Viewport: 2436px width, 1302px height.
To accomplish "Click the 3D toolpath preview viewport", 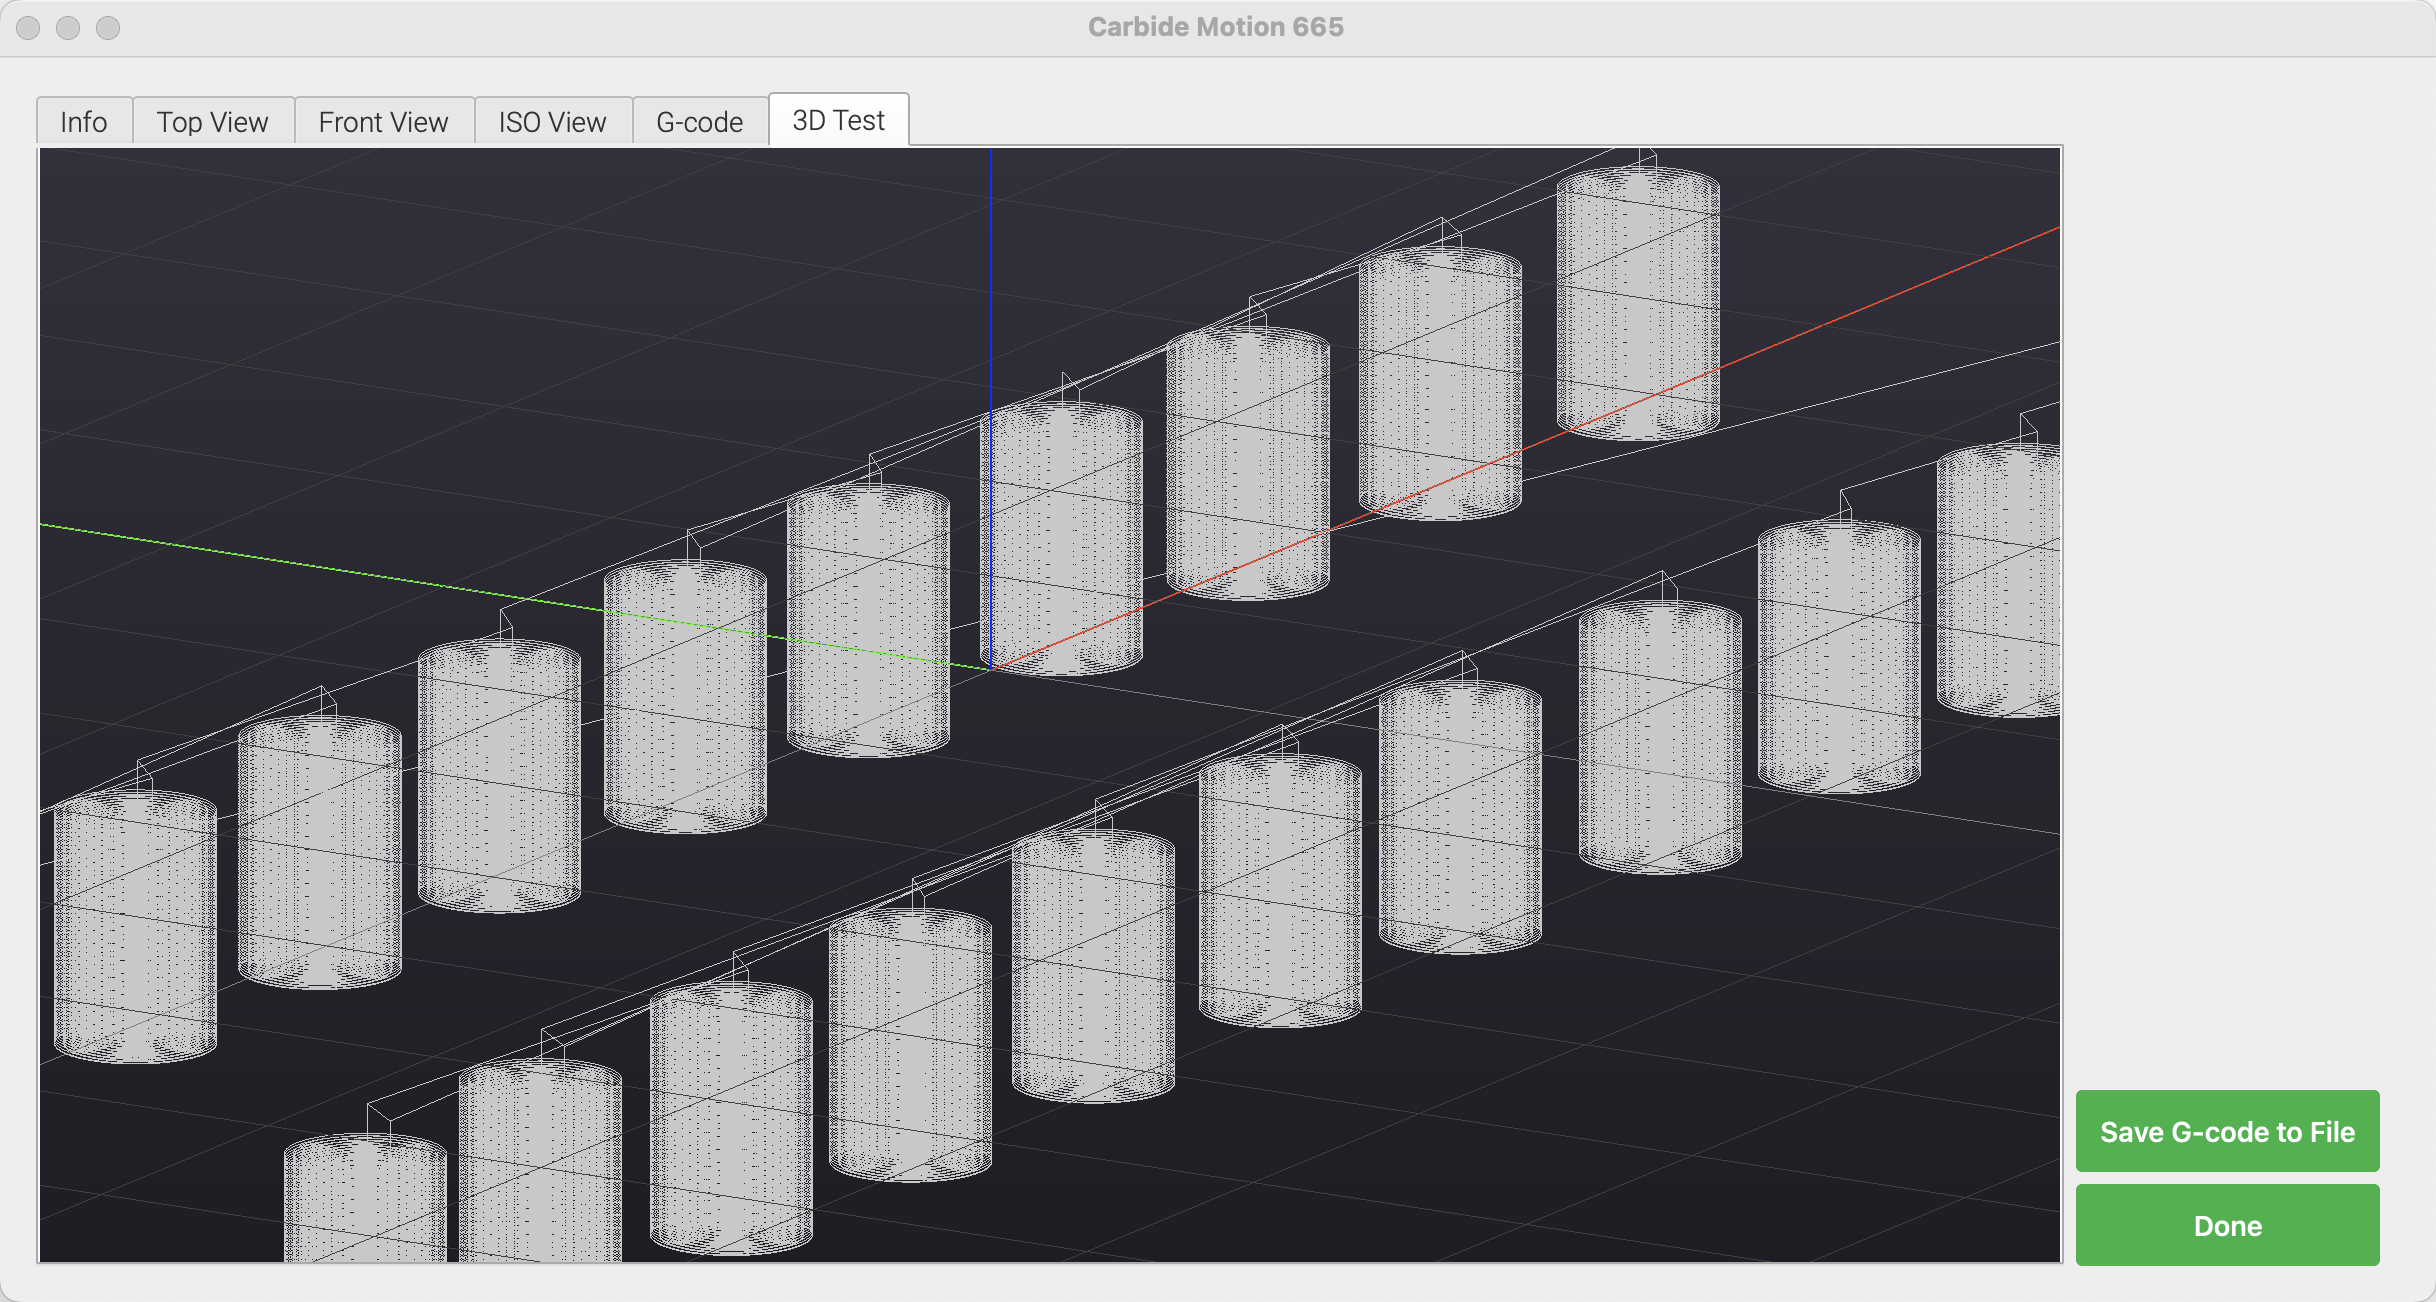I will 1050,705.
